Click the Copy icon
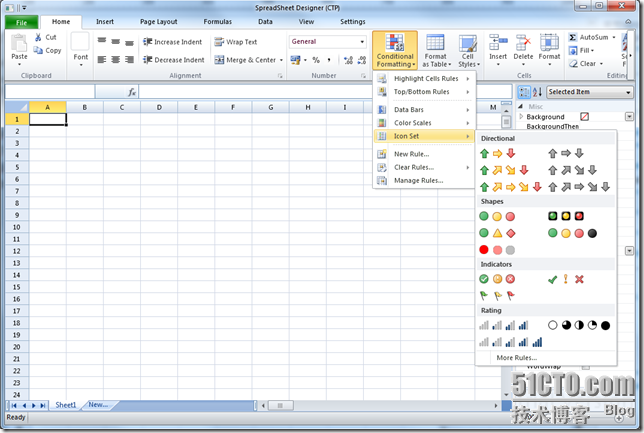644x433 pixels. [x=38, y=50]
